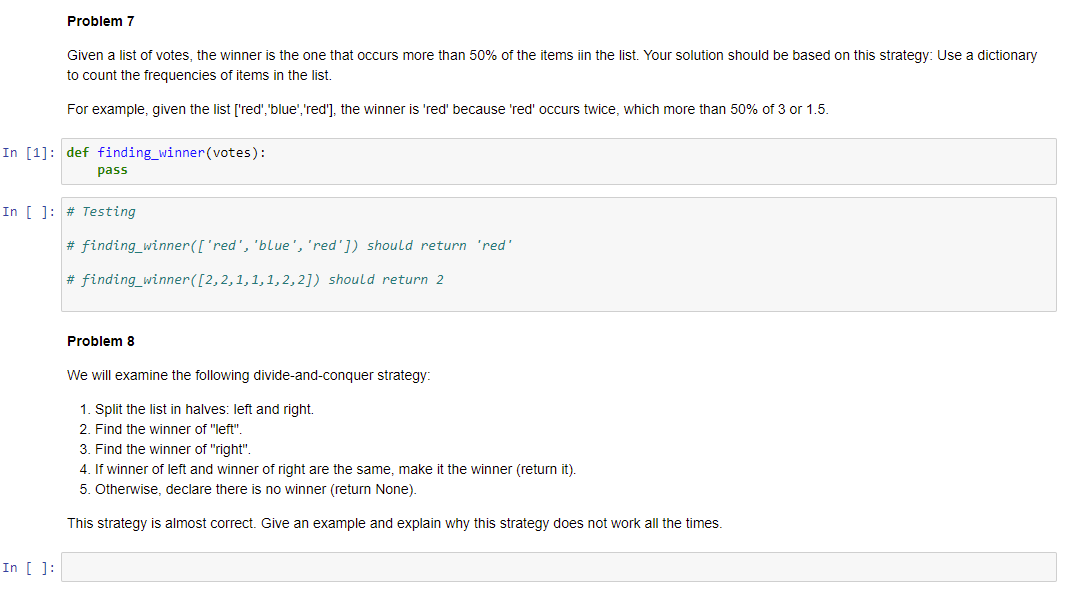Click the 'For example, given the list' paragraph
The width and height of the screenshot is (1070, 591).
(448, 109)
